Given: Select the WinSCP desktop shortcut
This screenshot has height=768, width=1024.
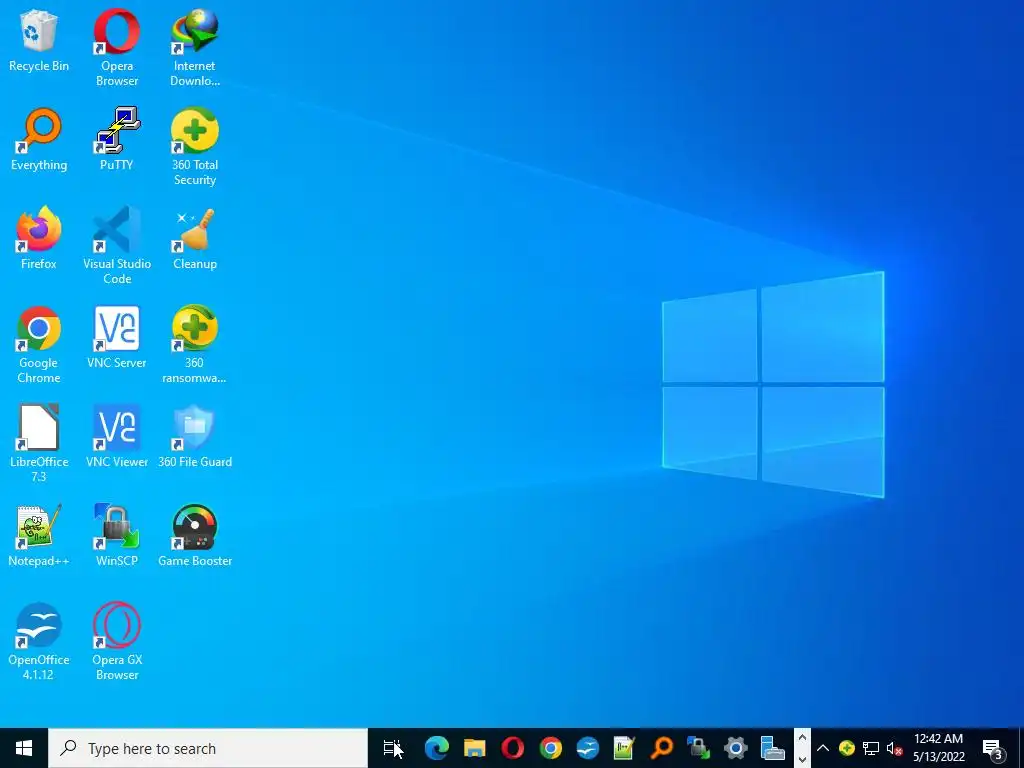Looking at the screenshot, I should point(117,536).
